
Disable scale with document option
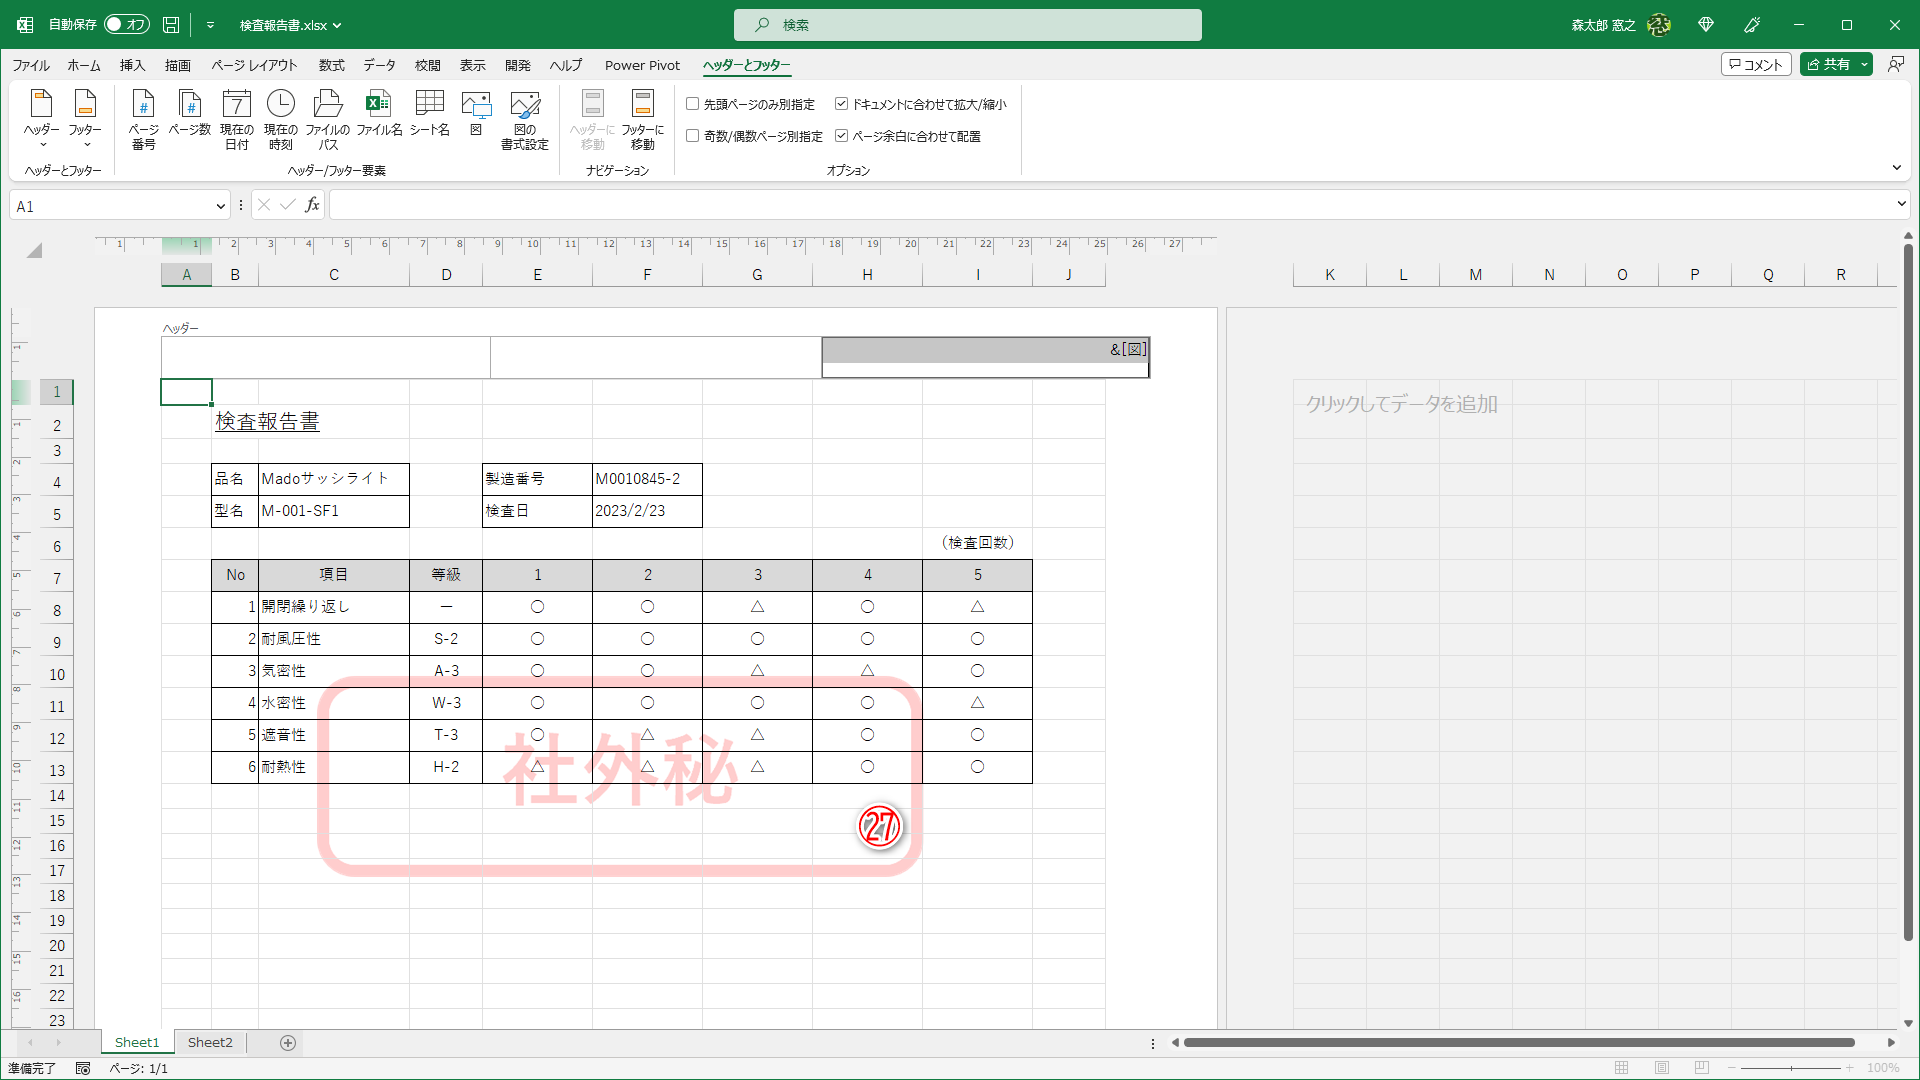[x=841, y=103]
